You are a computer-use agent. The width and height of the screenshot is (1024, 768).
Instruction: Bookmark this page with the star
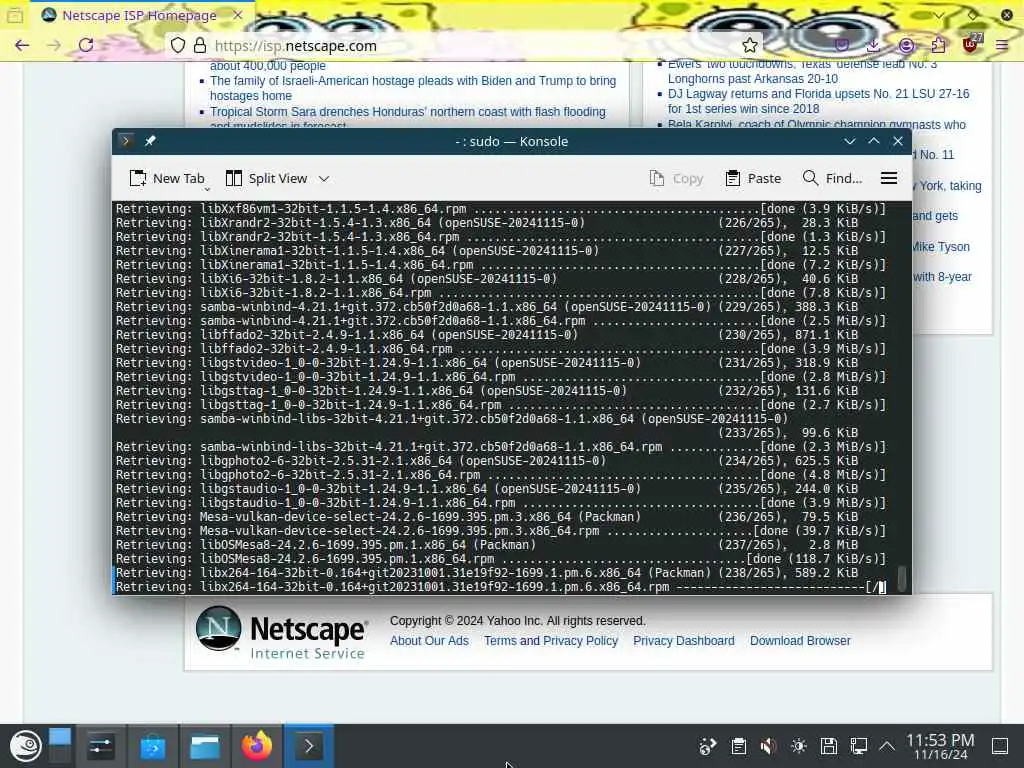coord(750,46)
